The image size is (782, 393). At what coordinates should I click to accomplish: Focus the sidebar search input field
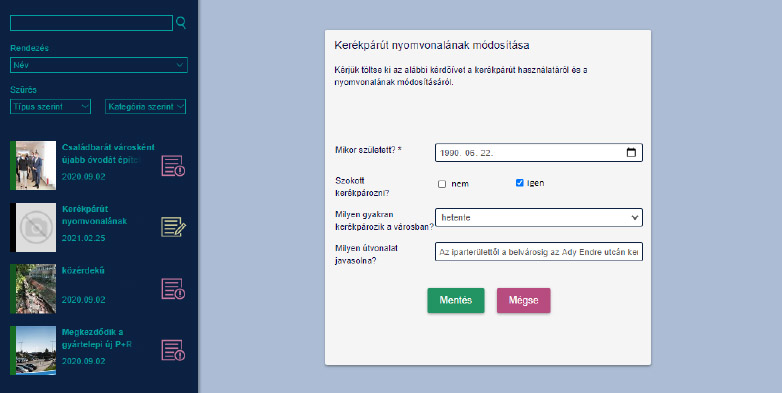point(91,23)
